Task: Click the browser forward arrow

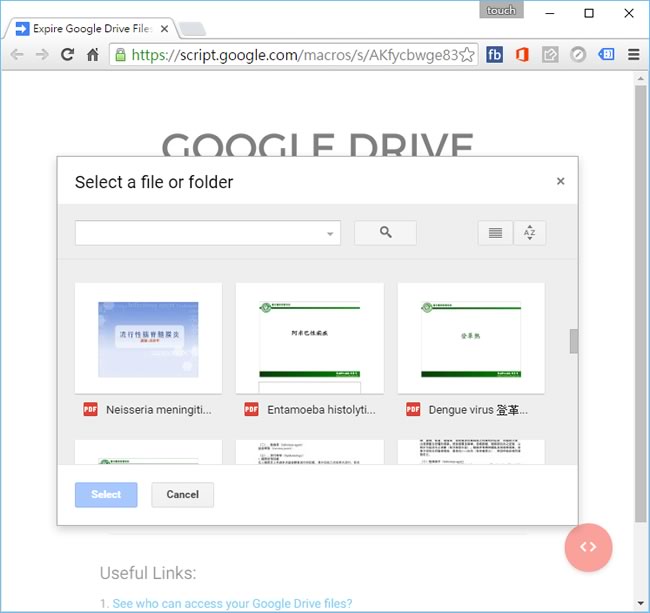Action: tap(42, 54)
